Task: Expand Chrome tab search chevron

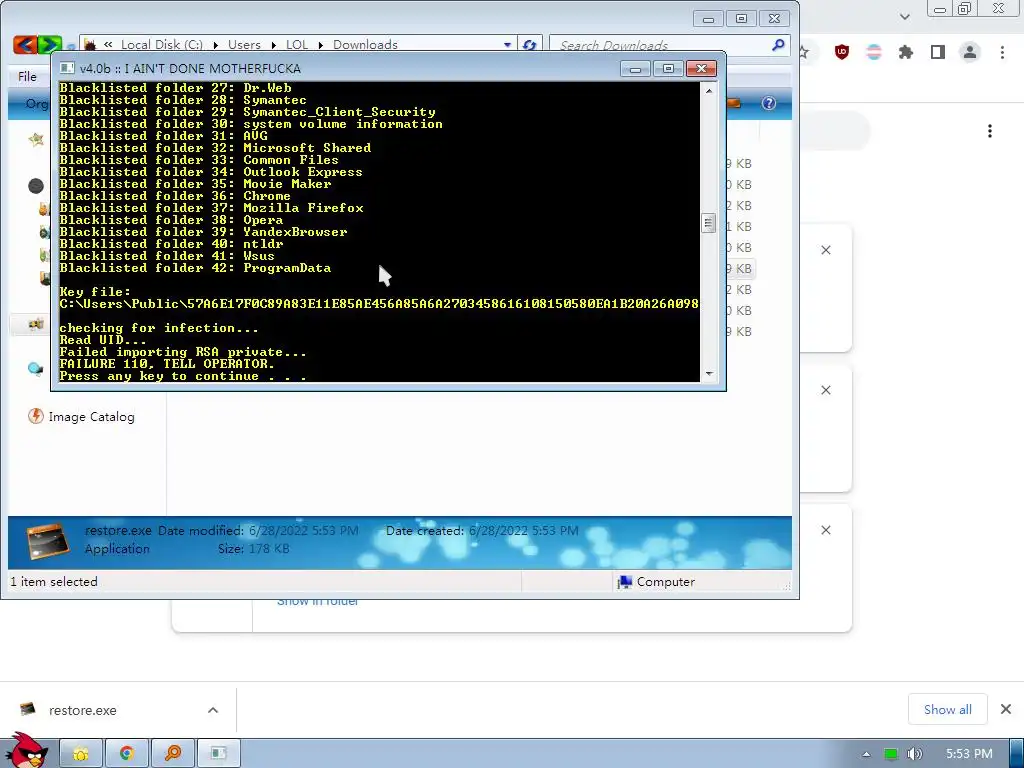Action: [x=904, y=16]
